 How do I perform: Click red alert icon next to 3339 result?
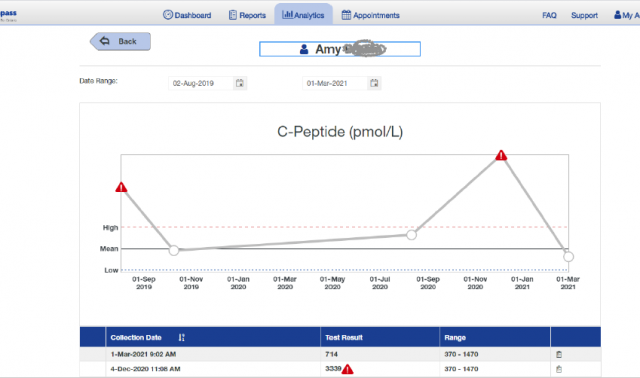(x=347, y=369)
